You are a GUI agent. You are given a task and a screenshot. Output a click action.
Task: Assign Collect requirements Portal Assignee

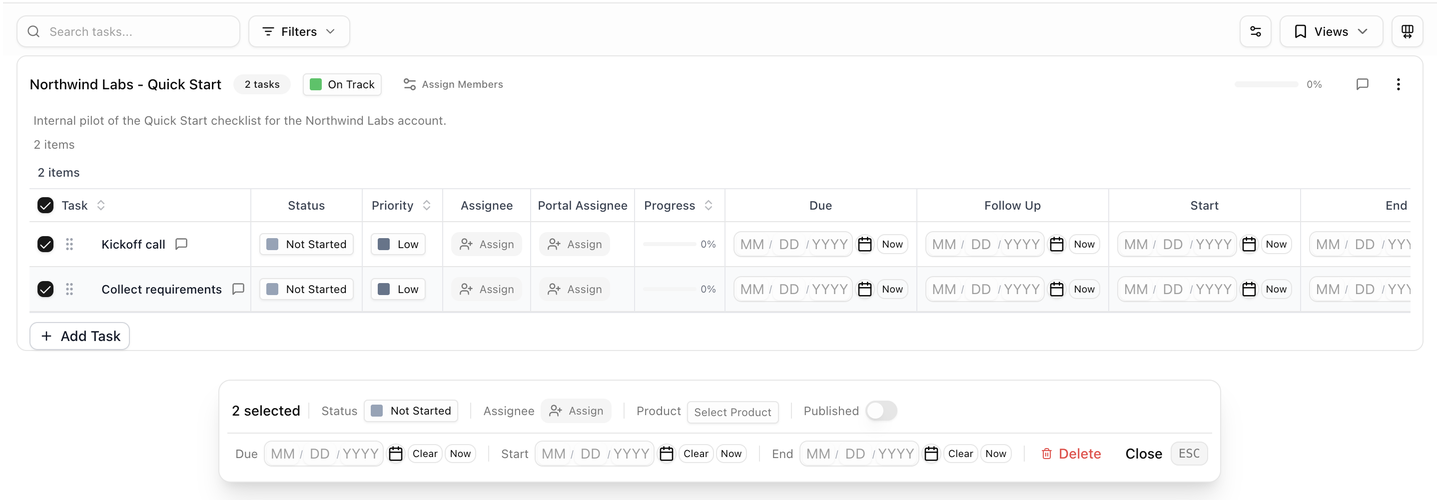coord(575,289)
